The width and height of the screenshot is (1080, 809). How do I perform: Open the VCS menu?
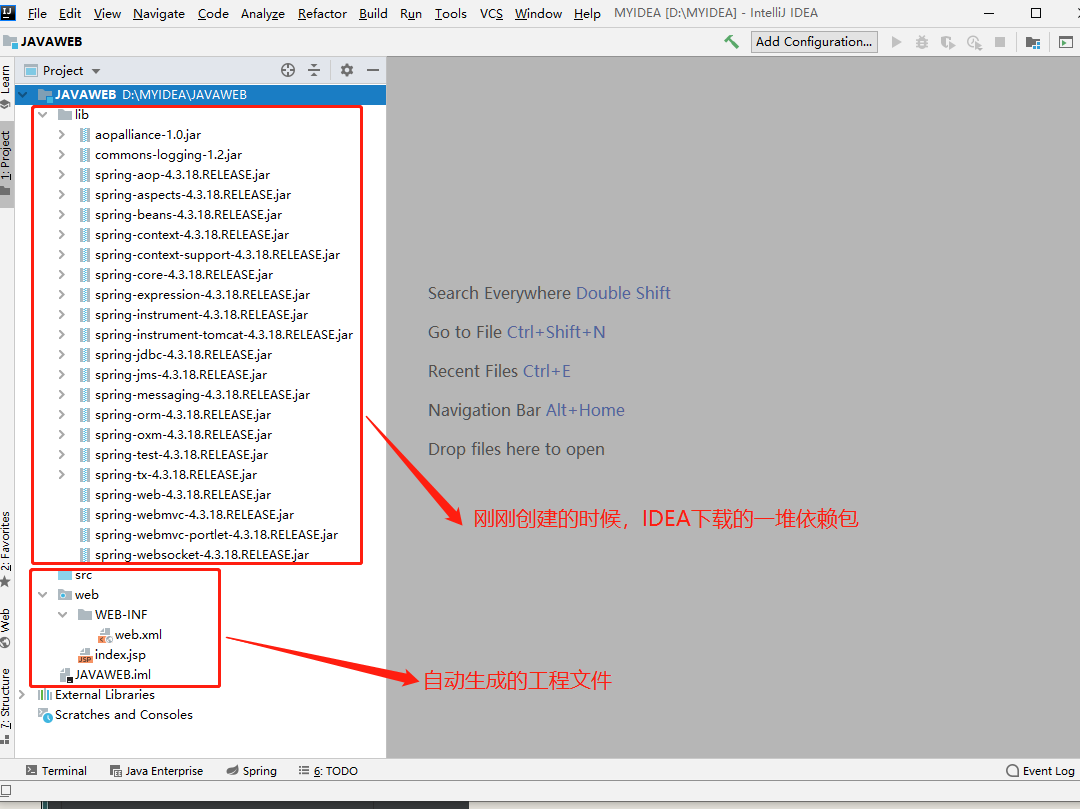pyautogui.click(x=491, y=13)
